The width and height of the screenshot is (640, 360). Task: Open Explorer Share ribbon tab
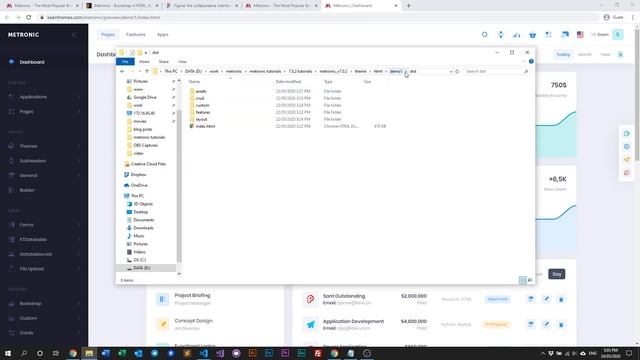[x=164, y=62]
